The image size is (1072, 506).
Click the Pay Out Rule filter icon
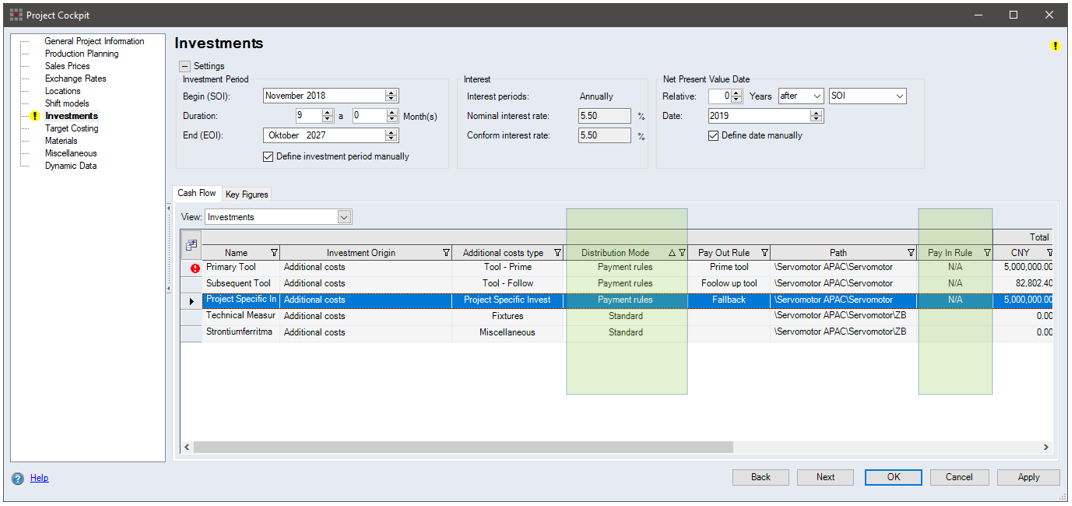coord(764,253)
